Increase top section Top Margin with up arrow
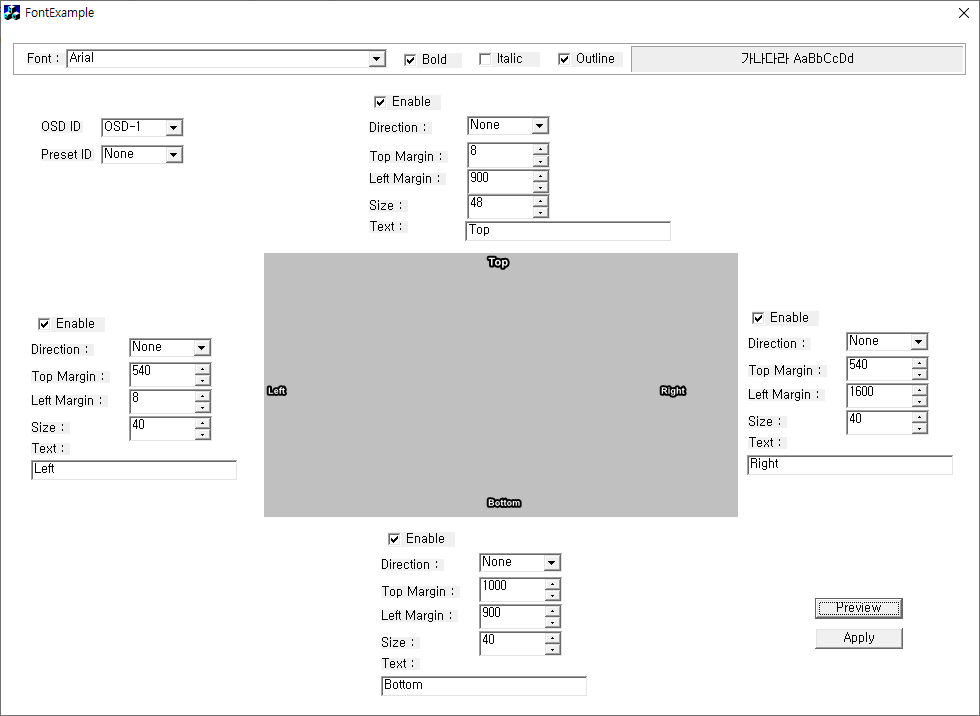 (x=540, y=150)
